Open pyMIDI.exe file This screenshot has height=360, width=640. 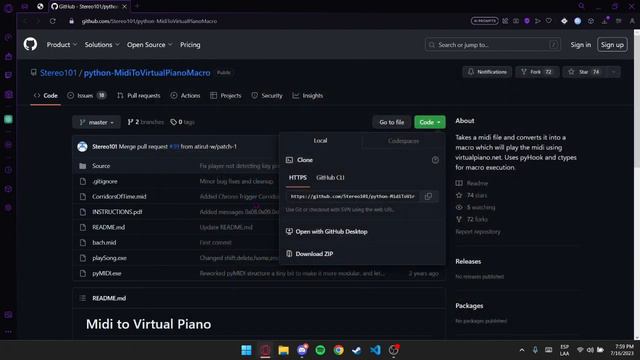click(107, 273)
